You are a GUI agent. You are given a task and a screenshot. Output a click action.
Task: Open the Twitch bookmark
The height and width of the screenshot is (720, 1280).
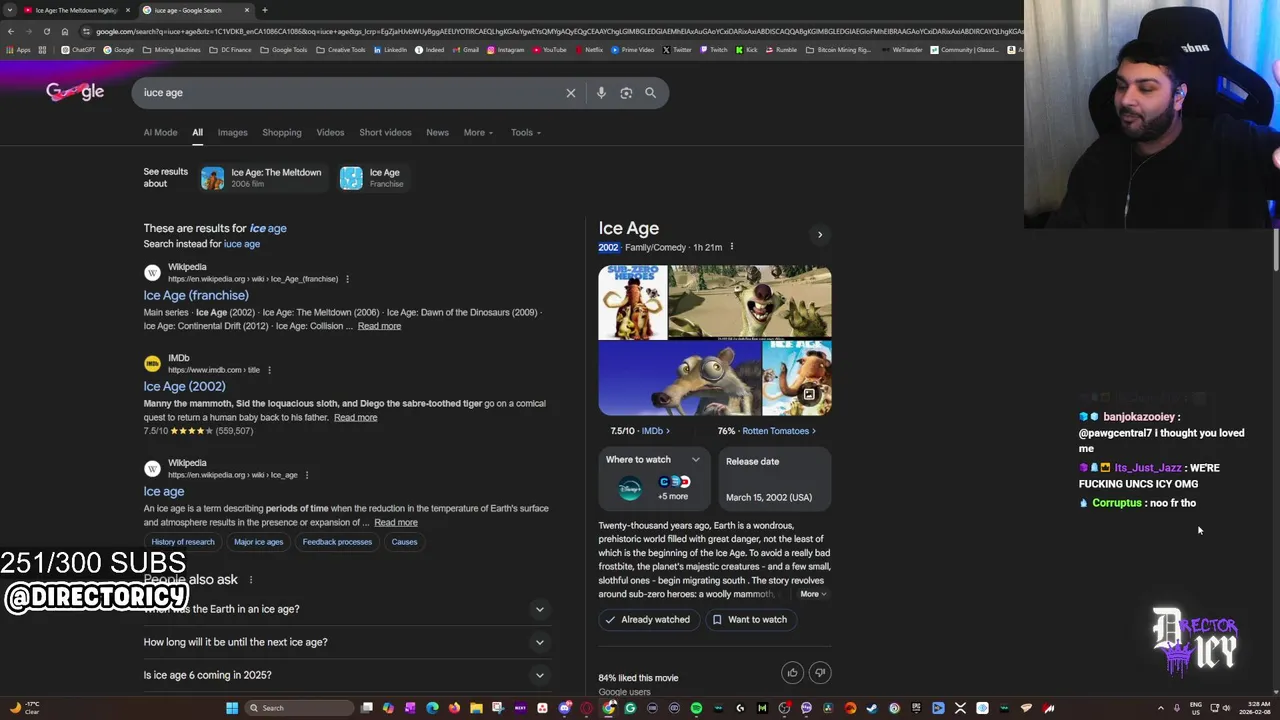tap(714, 50)
